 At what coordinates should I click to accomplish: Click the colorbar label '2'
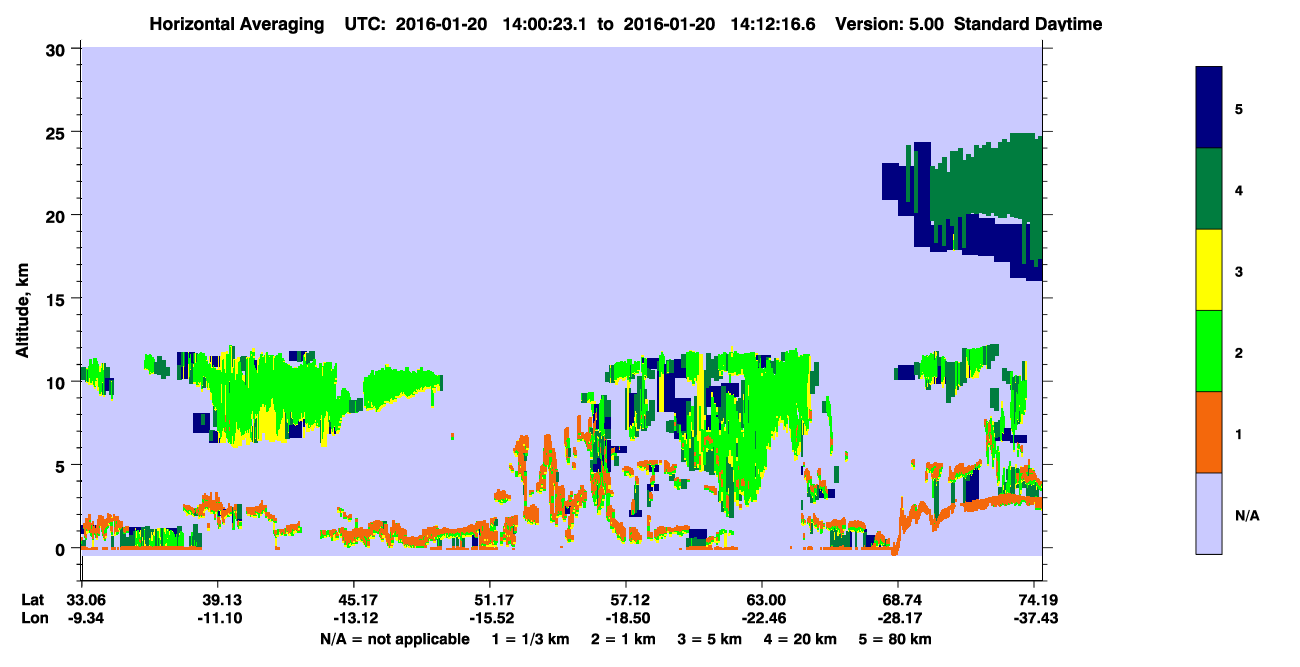(x=1238, y=351)
